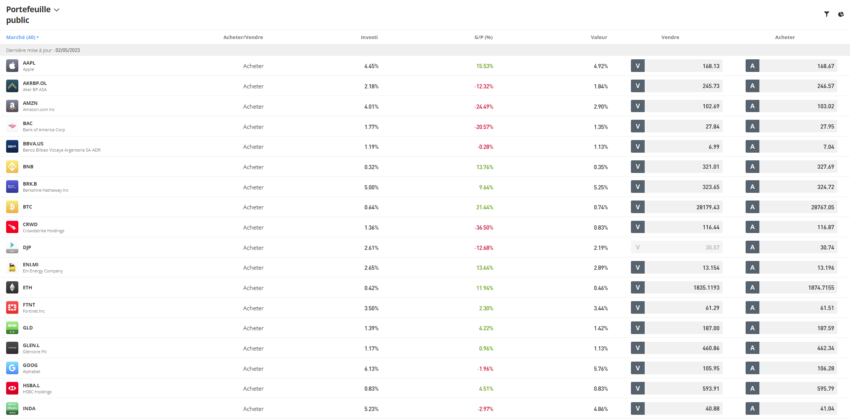This screenshot has width=850, height=419.
Task: Sort by the Marché (40) column
Action: pos(22,37)
